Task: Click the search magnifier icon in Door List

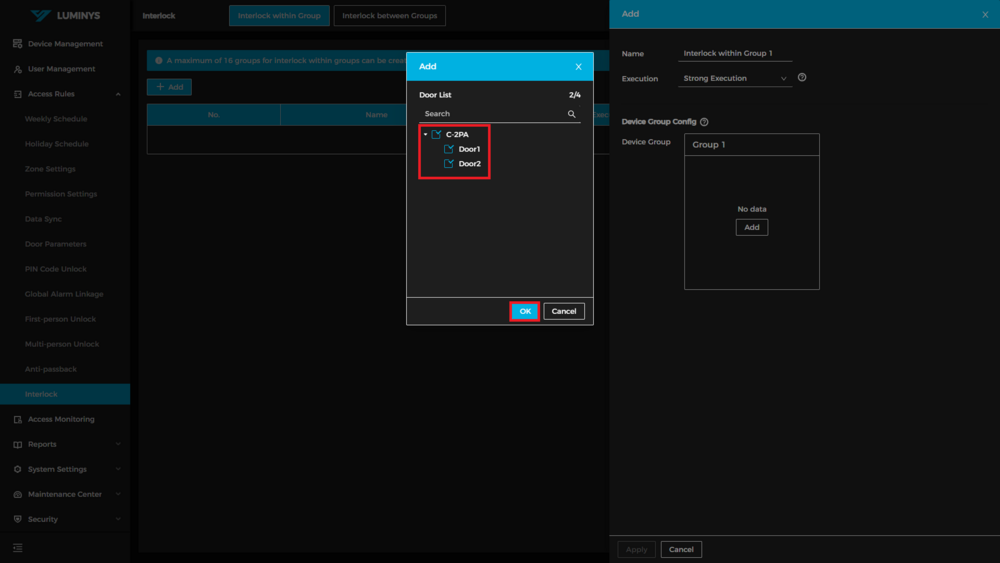Action: [x=572, y=114]
